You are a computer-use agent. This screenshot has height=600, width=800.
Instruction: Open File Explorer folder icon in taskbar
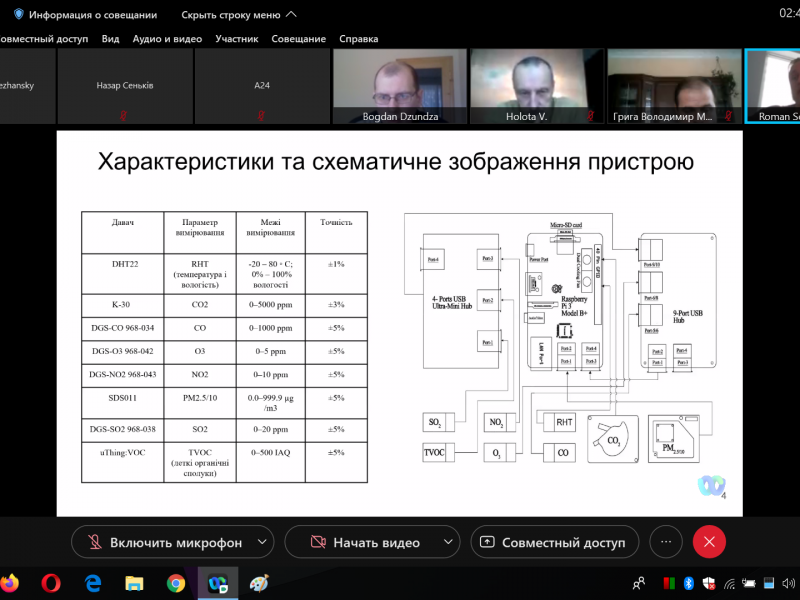(135, 583)
